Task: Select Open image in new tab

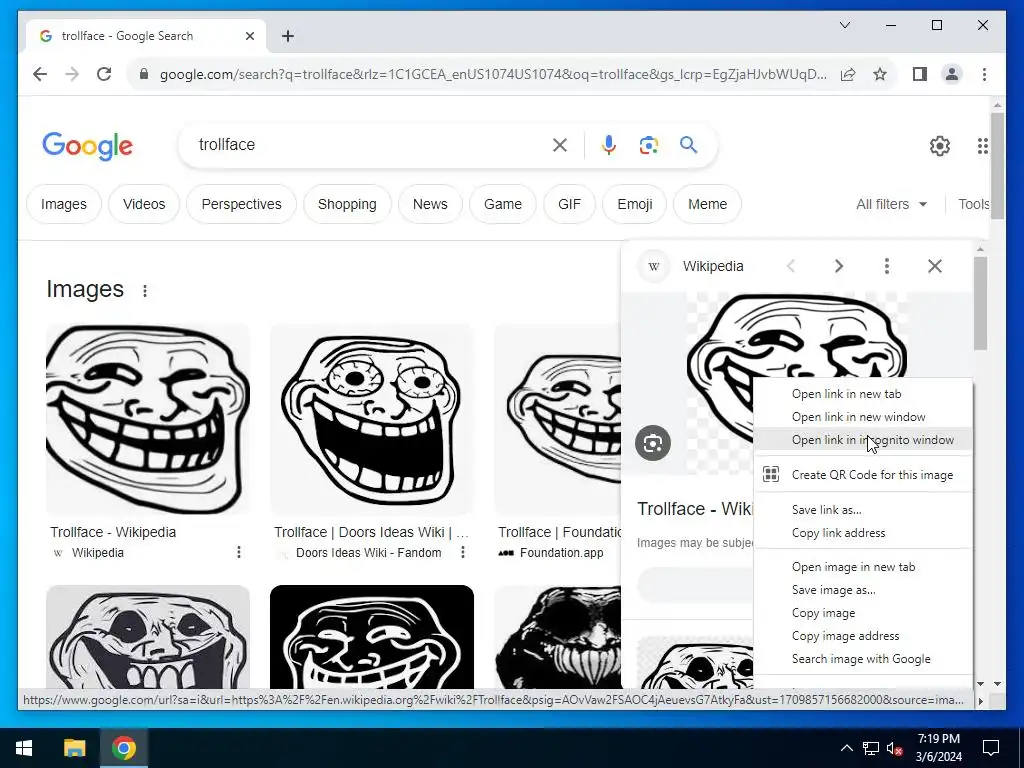Action: pyautogui.click(x=863, y=567)
